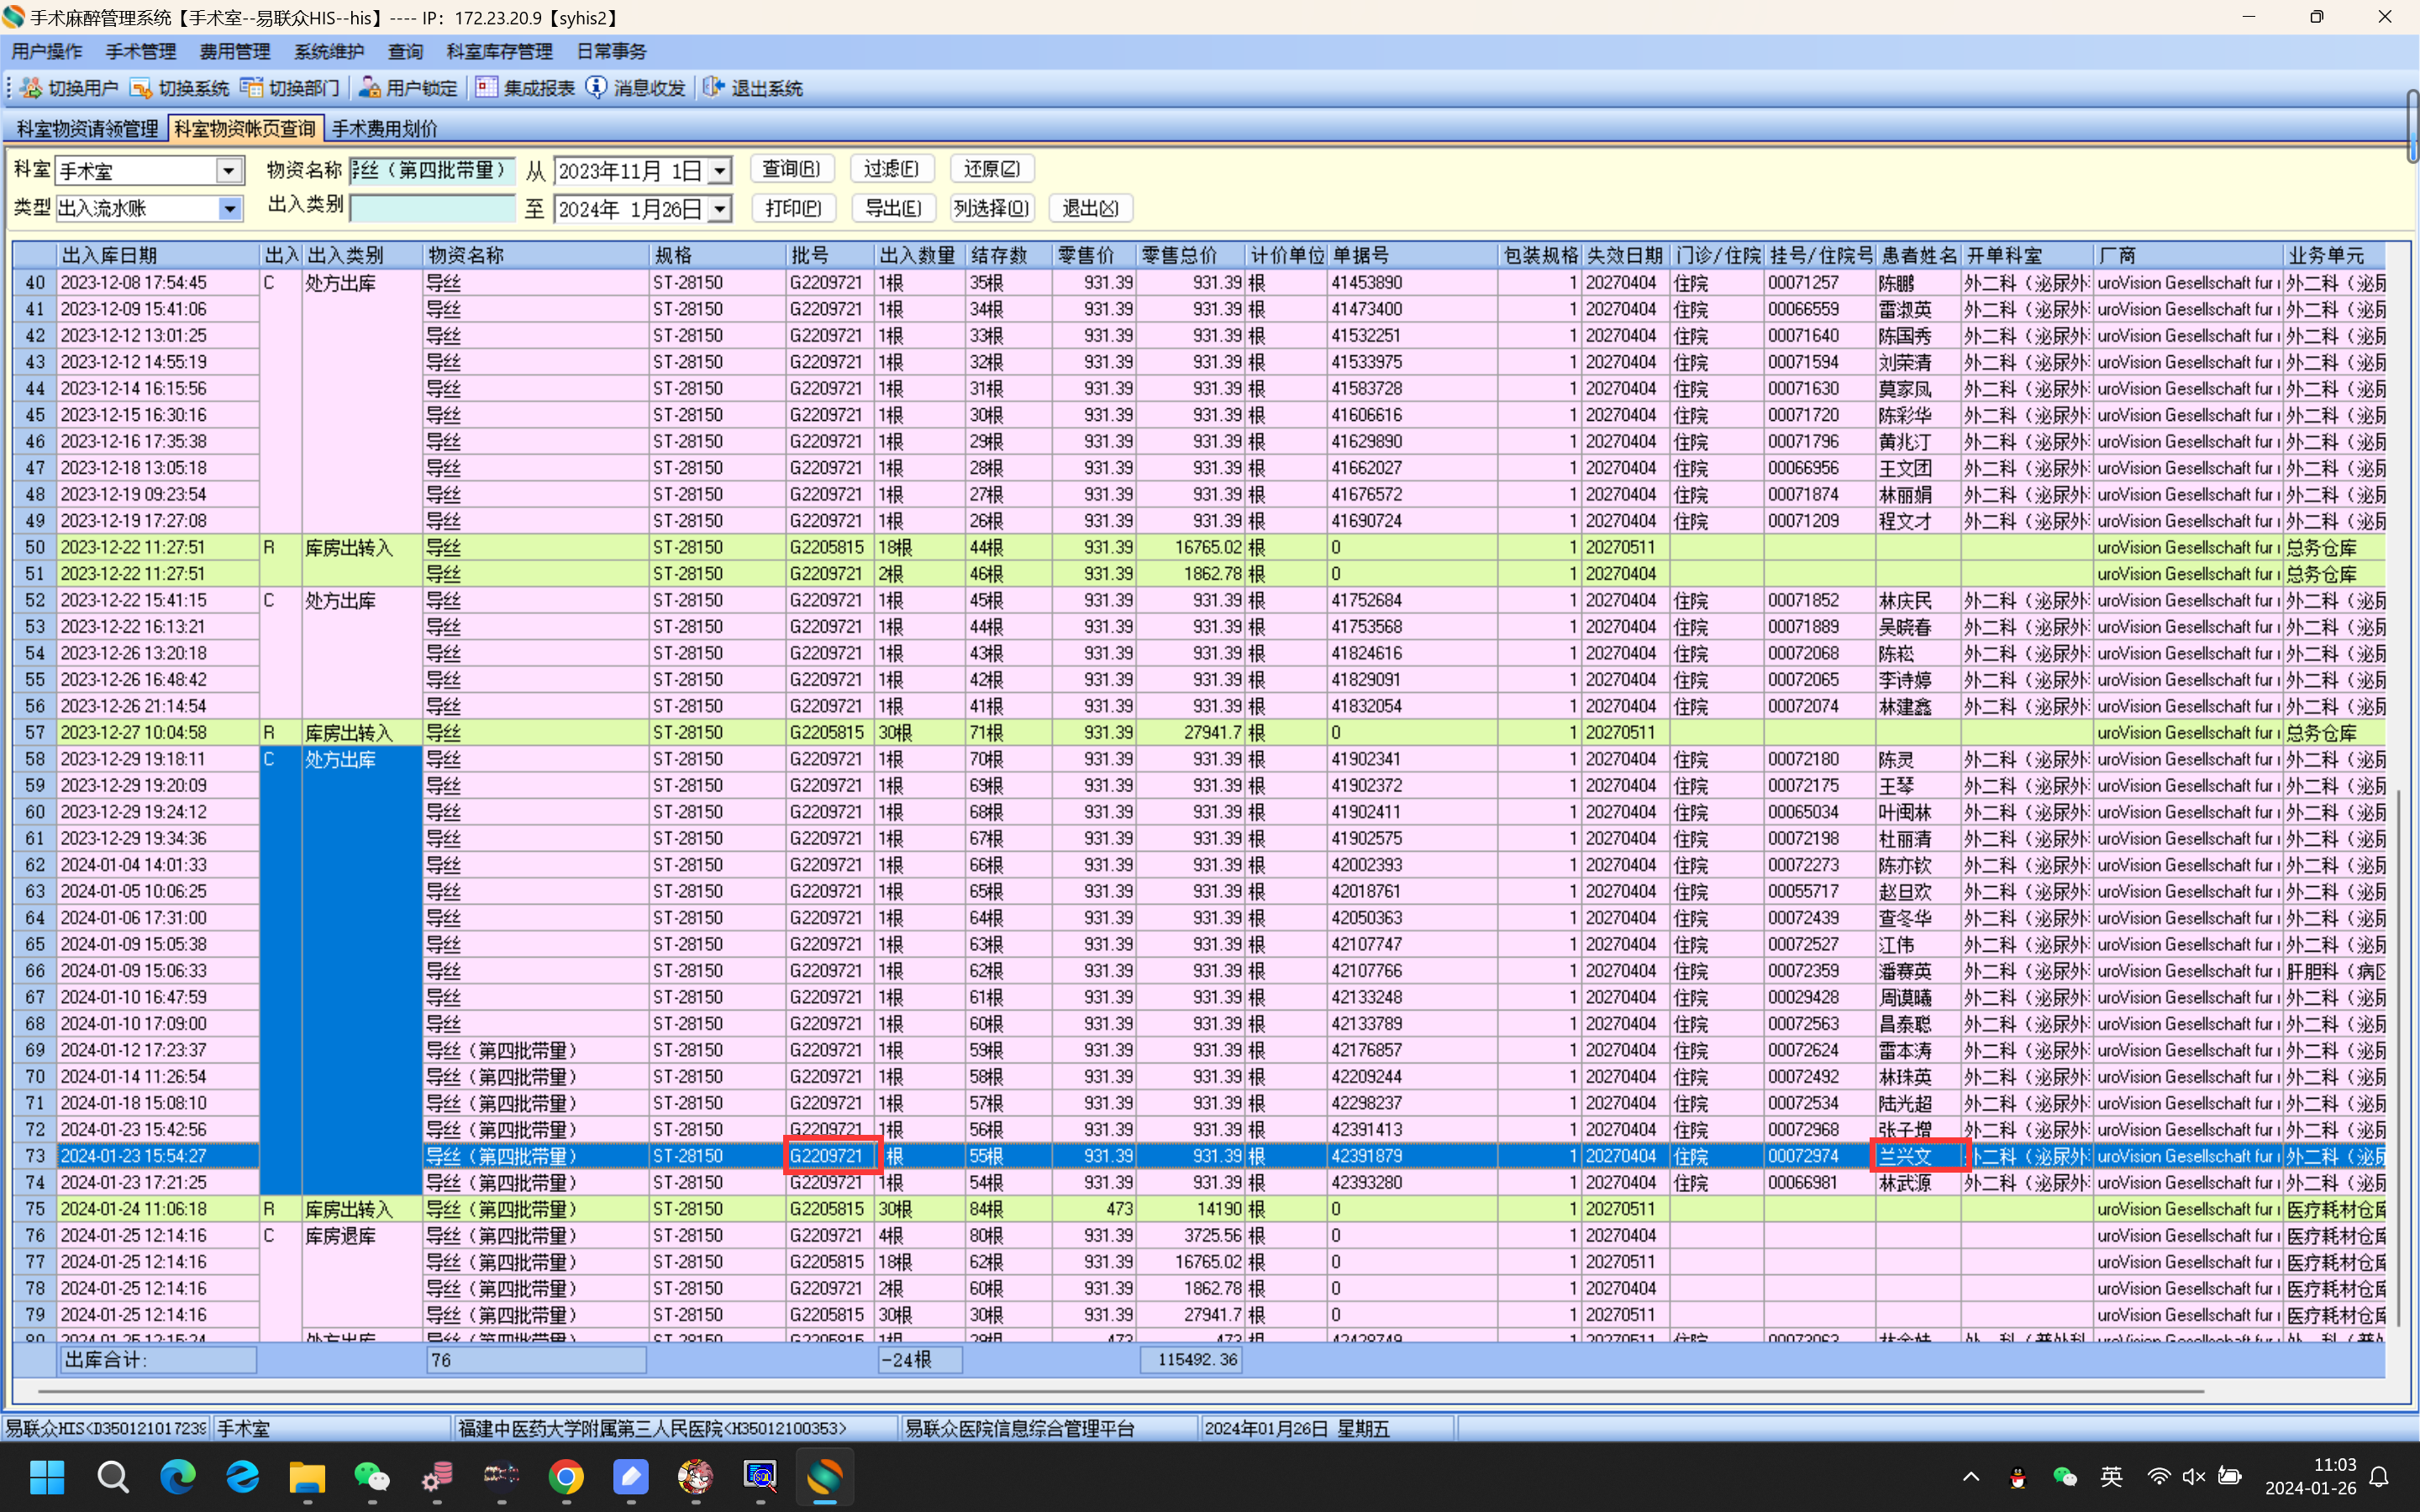Open the start date picker dropdown
2420x1512 pixels.
click(x=719, y=171)
